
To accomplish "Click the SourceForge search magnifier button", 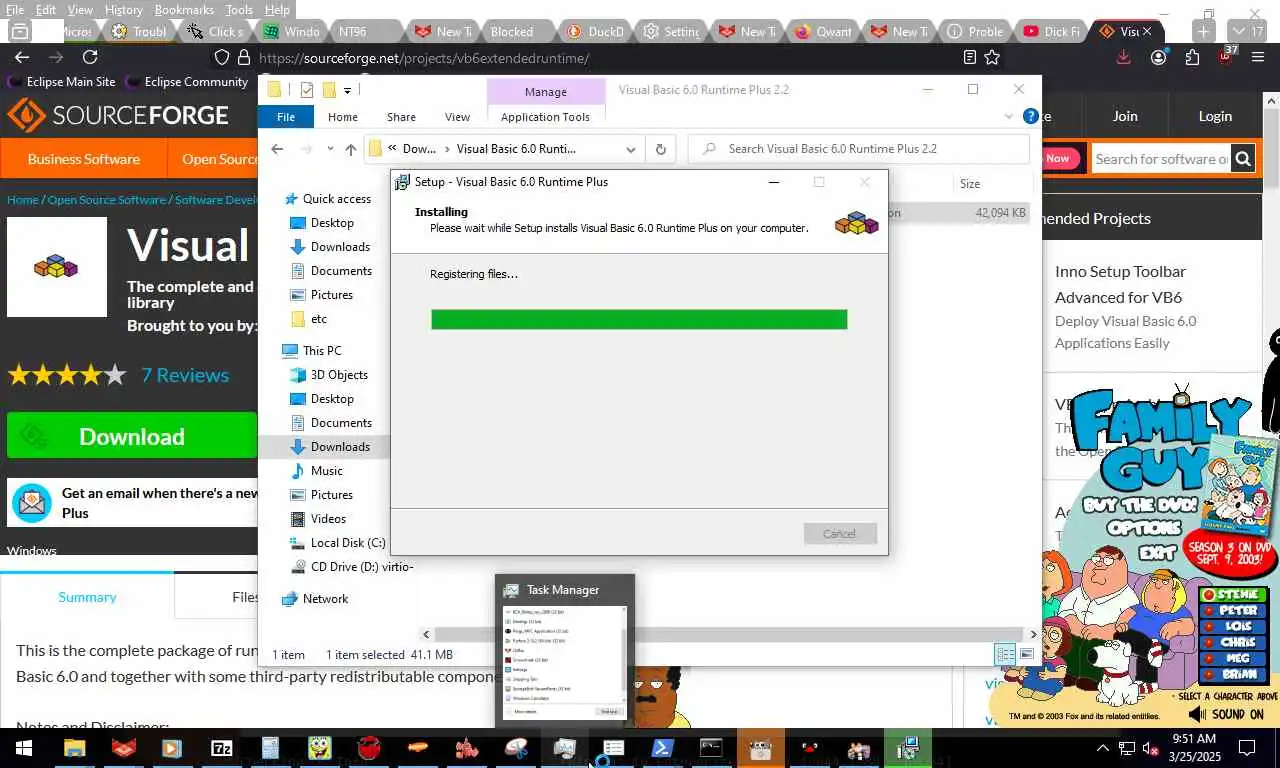I will pos(1242,158).
